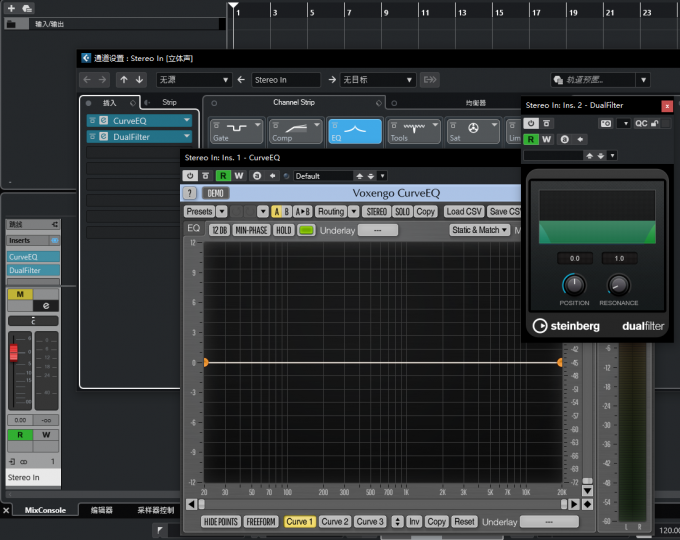Open the CurveEQ Presets dropdown arrow

tap(222, 212)
